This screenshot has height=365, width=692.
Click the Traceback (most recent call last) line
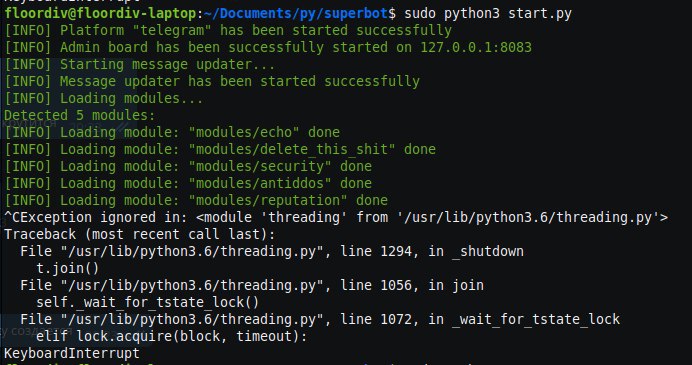[140, 234]
